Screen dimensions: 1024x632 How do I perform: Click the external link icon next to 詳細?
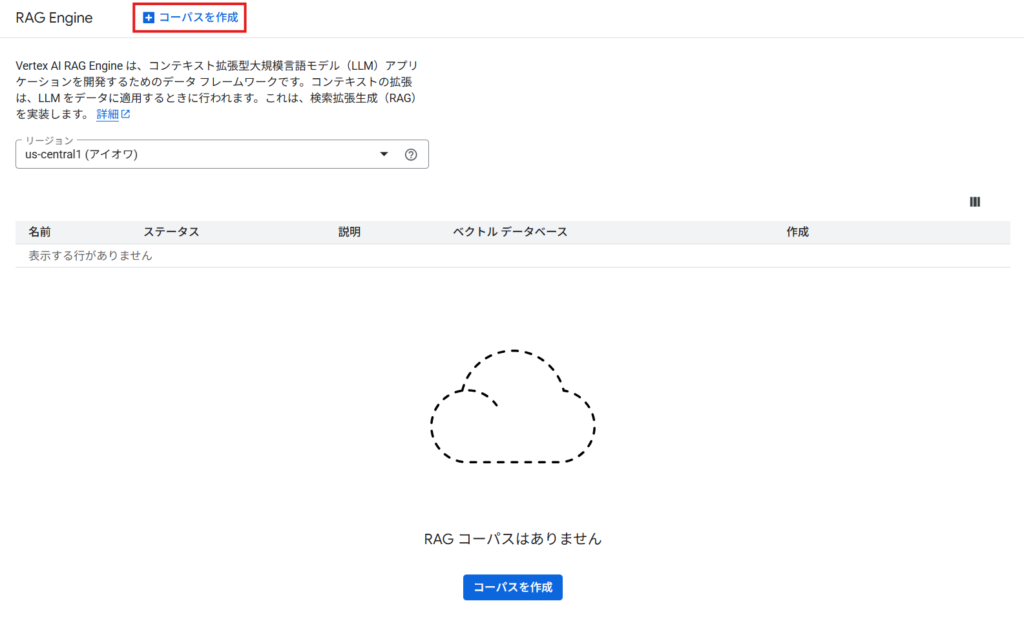point(125,114)
